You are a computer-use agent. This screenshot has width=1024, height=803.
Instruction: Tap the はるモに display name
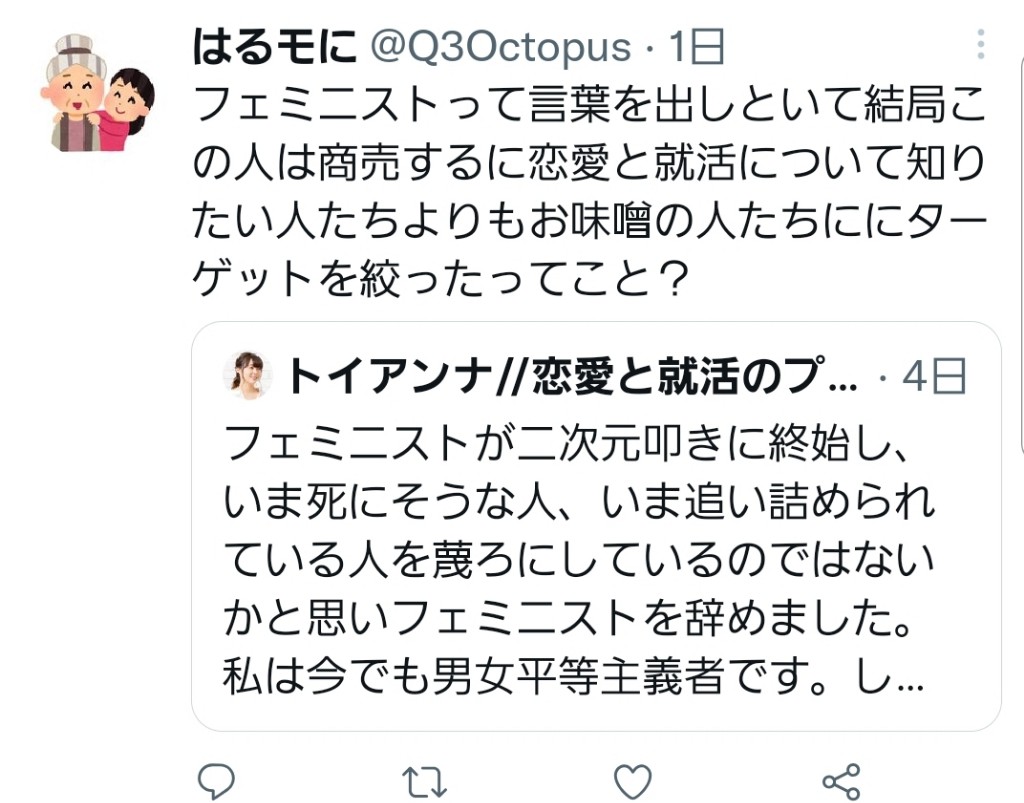click(x=275, y=47)
